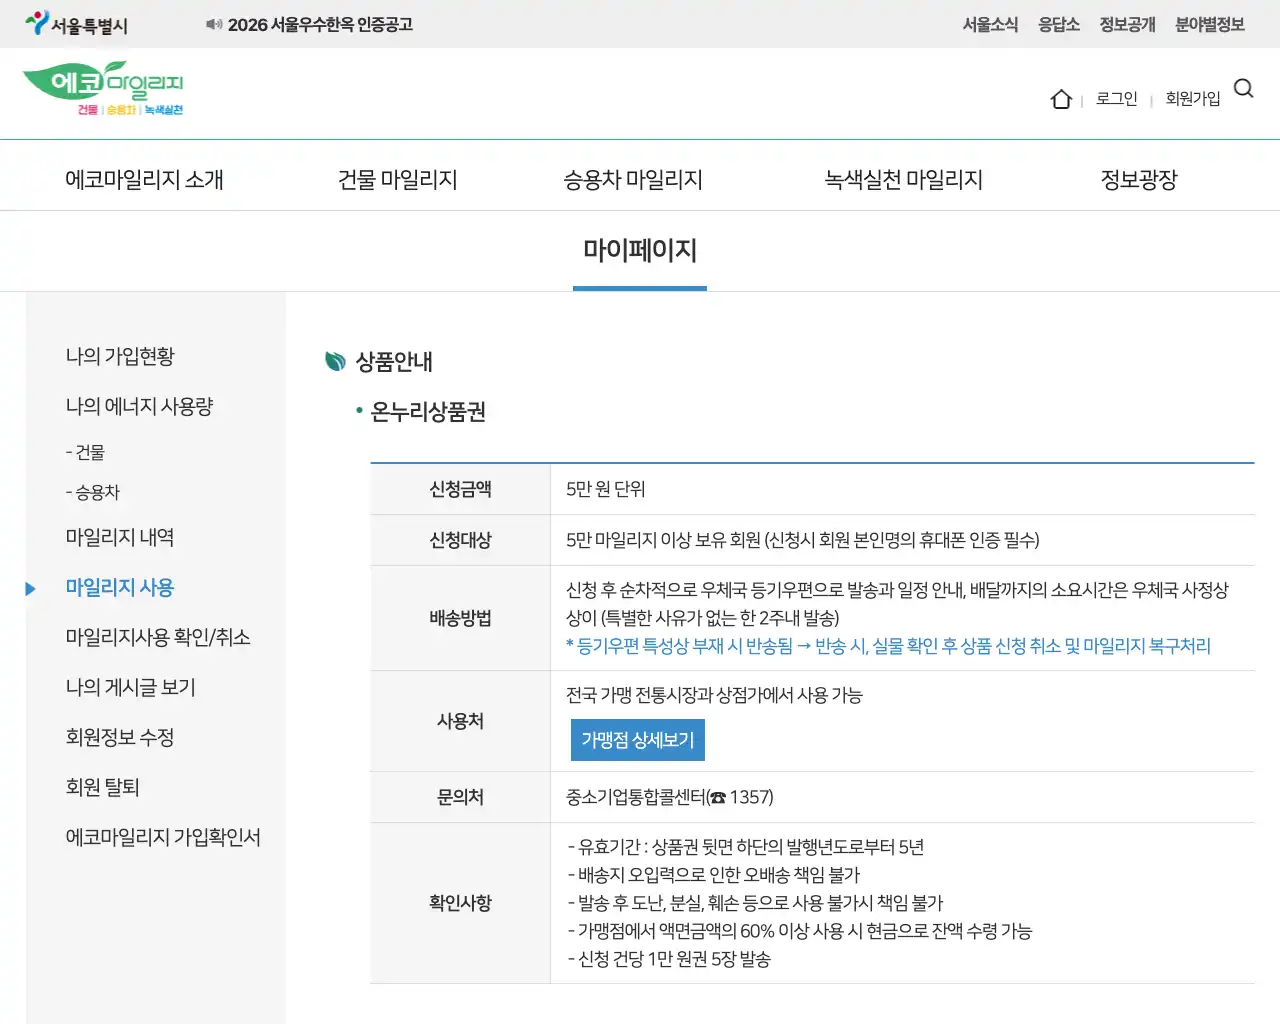Image resolution: width=1280 pixels, height=1024 pixels.
Task: Click the 가맹점 상세보기 button
Action: 638,740
